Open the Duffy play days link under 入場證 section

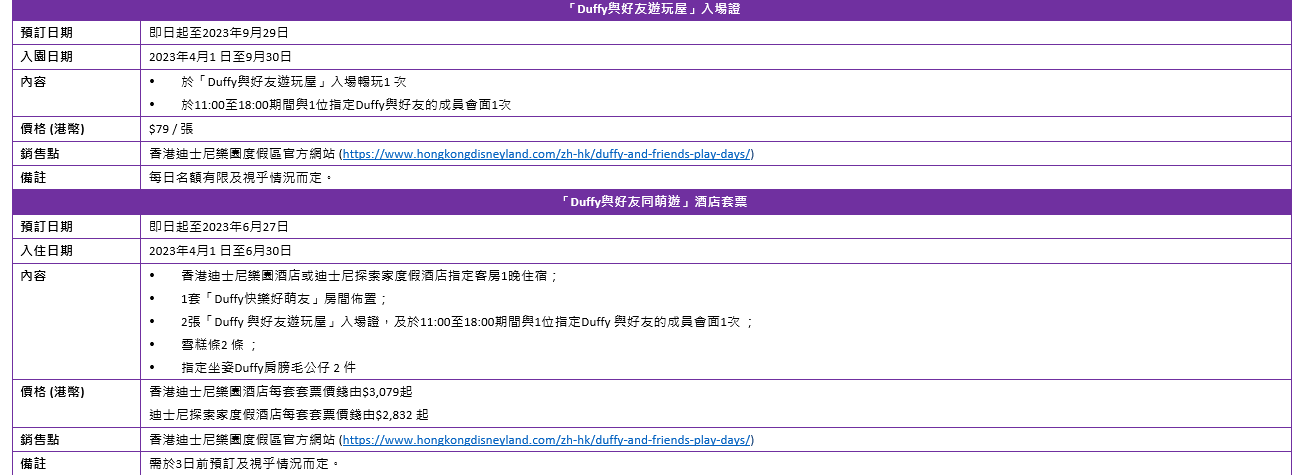(547, 154)
